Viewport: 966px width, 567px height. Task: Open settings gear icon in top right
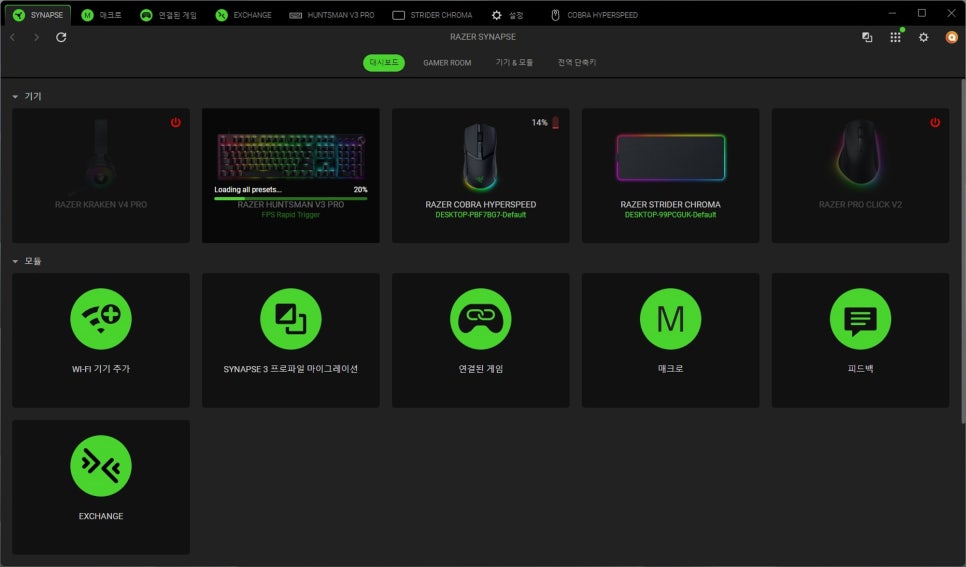tap(923, 37)
